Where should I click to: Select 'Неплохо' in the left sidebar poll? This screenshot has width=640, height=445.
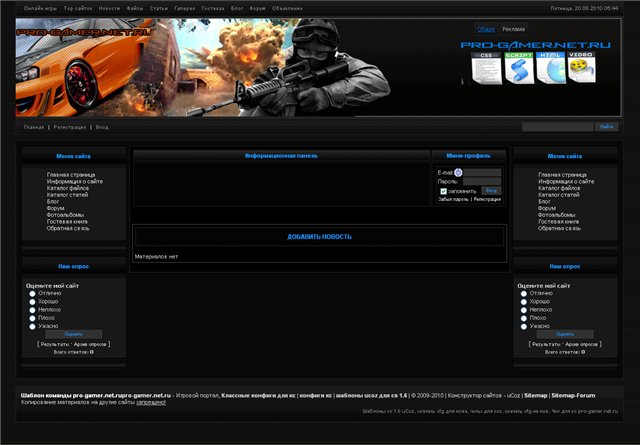click(32, 310)
